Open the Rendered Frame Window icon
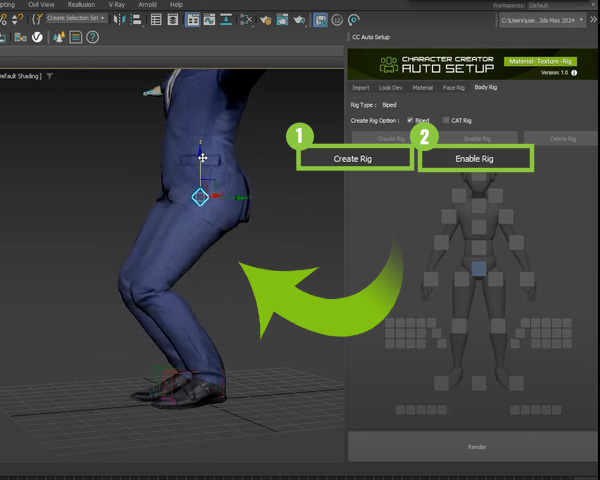Image resolution: width=600 pixels, height=480 pixels. click(x=282, y=20)
